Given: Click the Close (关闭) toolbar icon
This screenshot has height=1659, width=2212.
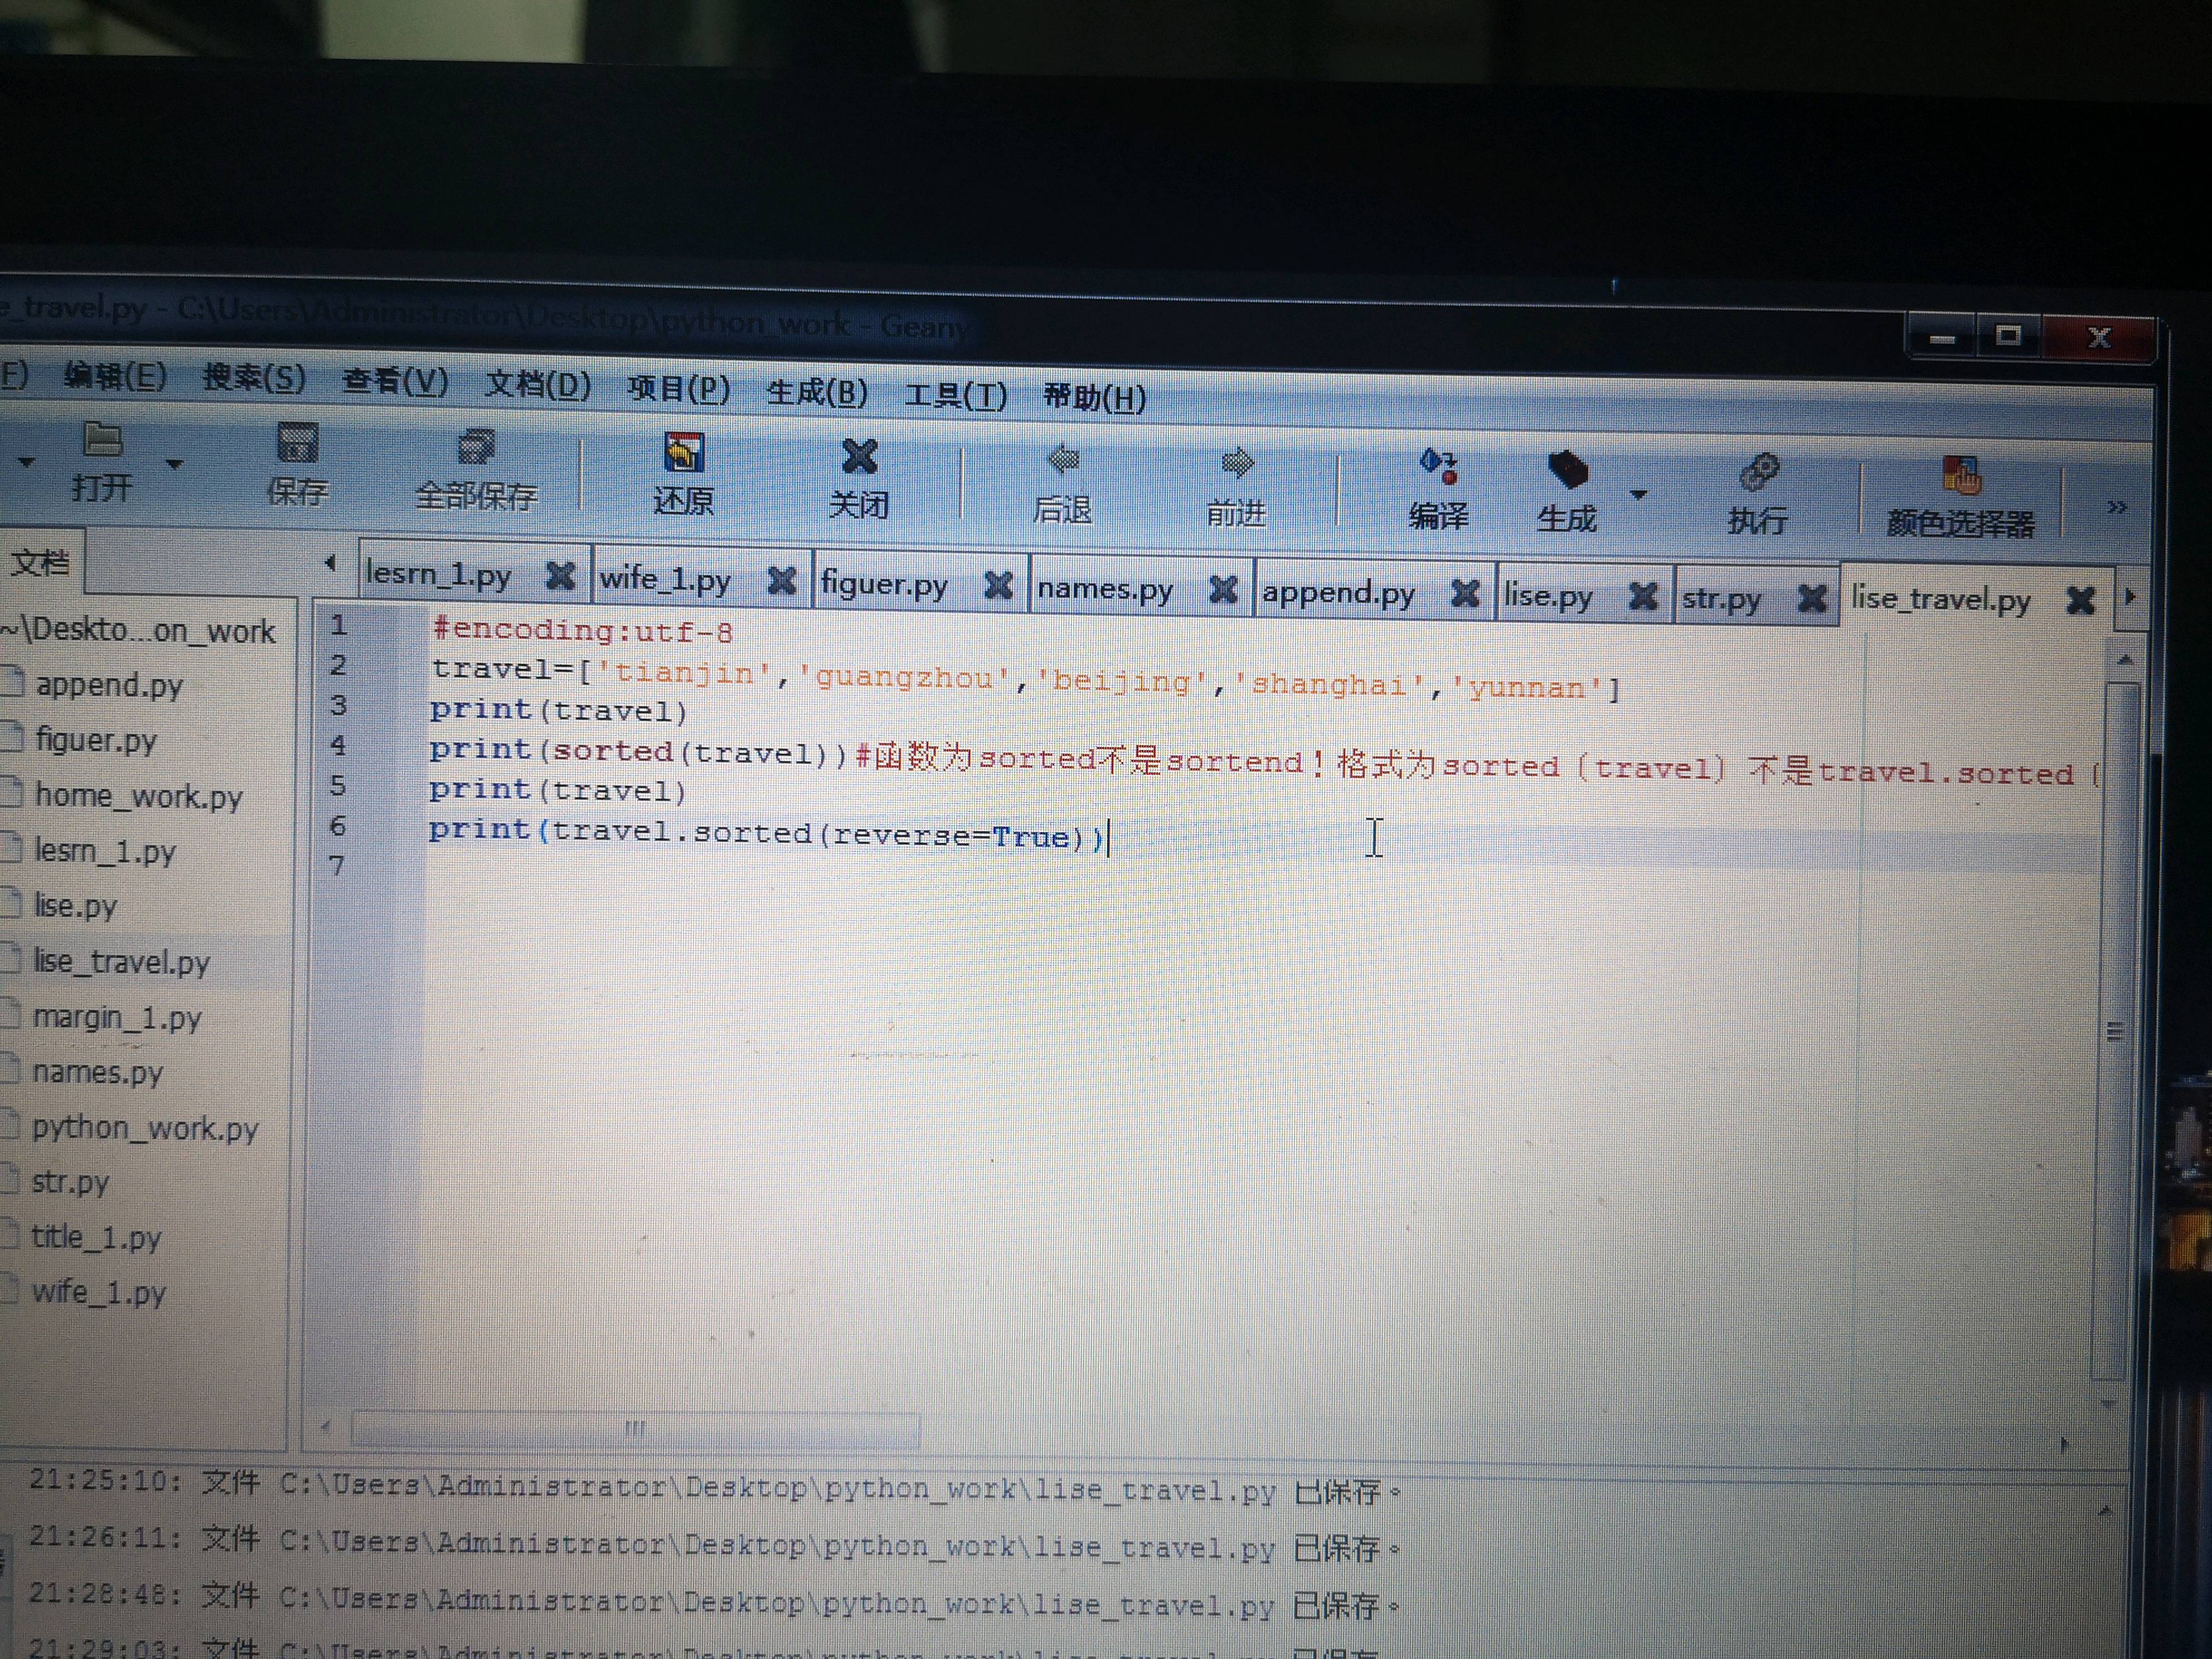Looking at the screenshot, I should pos(860,458).
